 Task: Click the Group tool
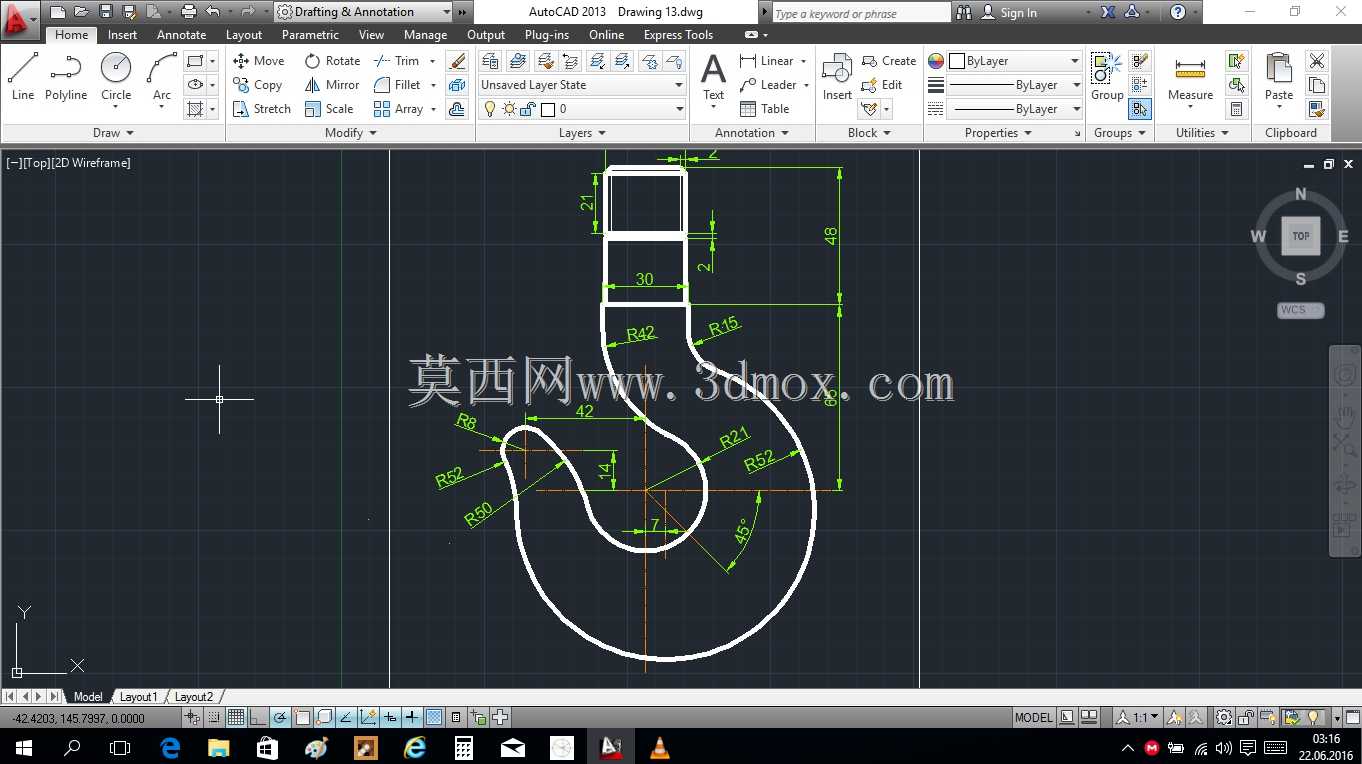tap(1107, 77)
